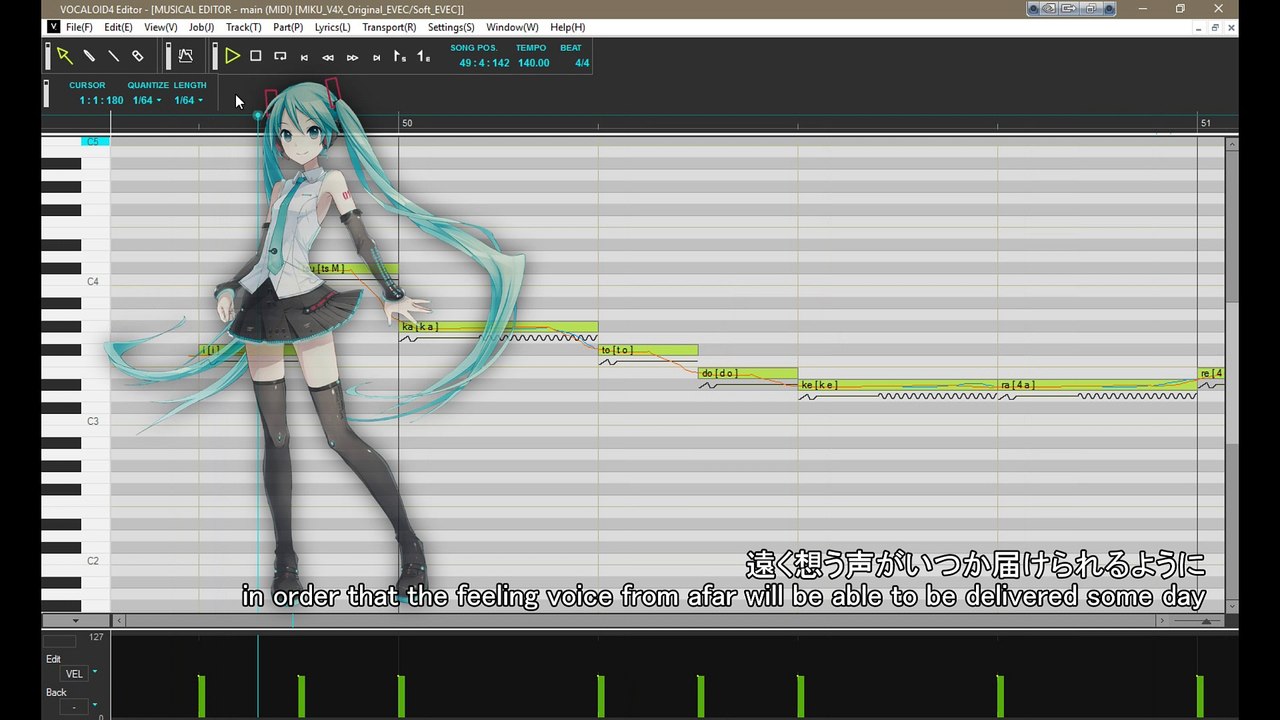The width and height of the screenshot is (1280, 720).
Task: Open the Lyrics(L) menu
Action: pyautogui.click(x=332, y=27)
